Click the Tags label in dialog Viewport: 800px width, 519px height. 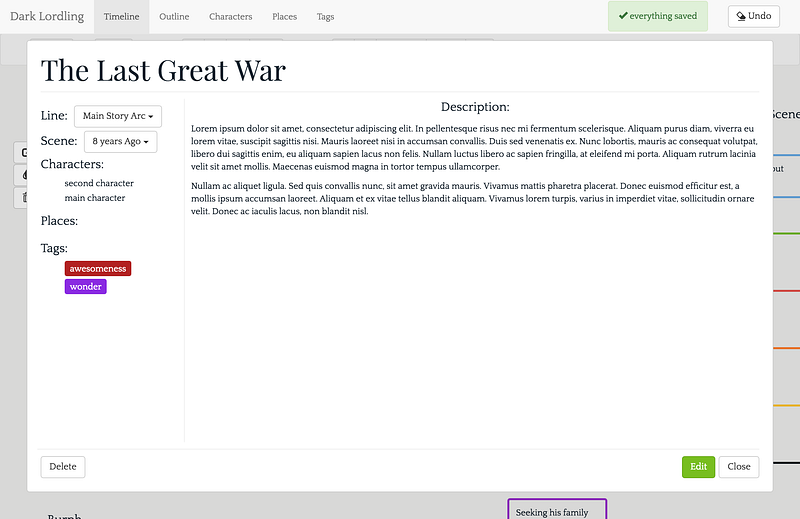54,249
